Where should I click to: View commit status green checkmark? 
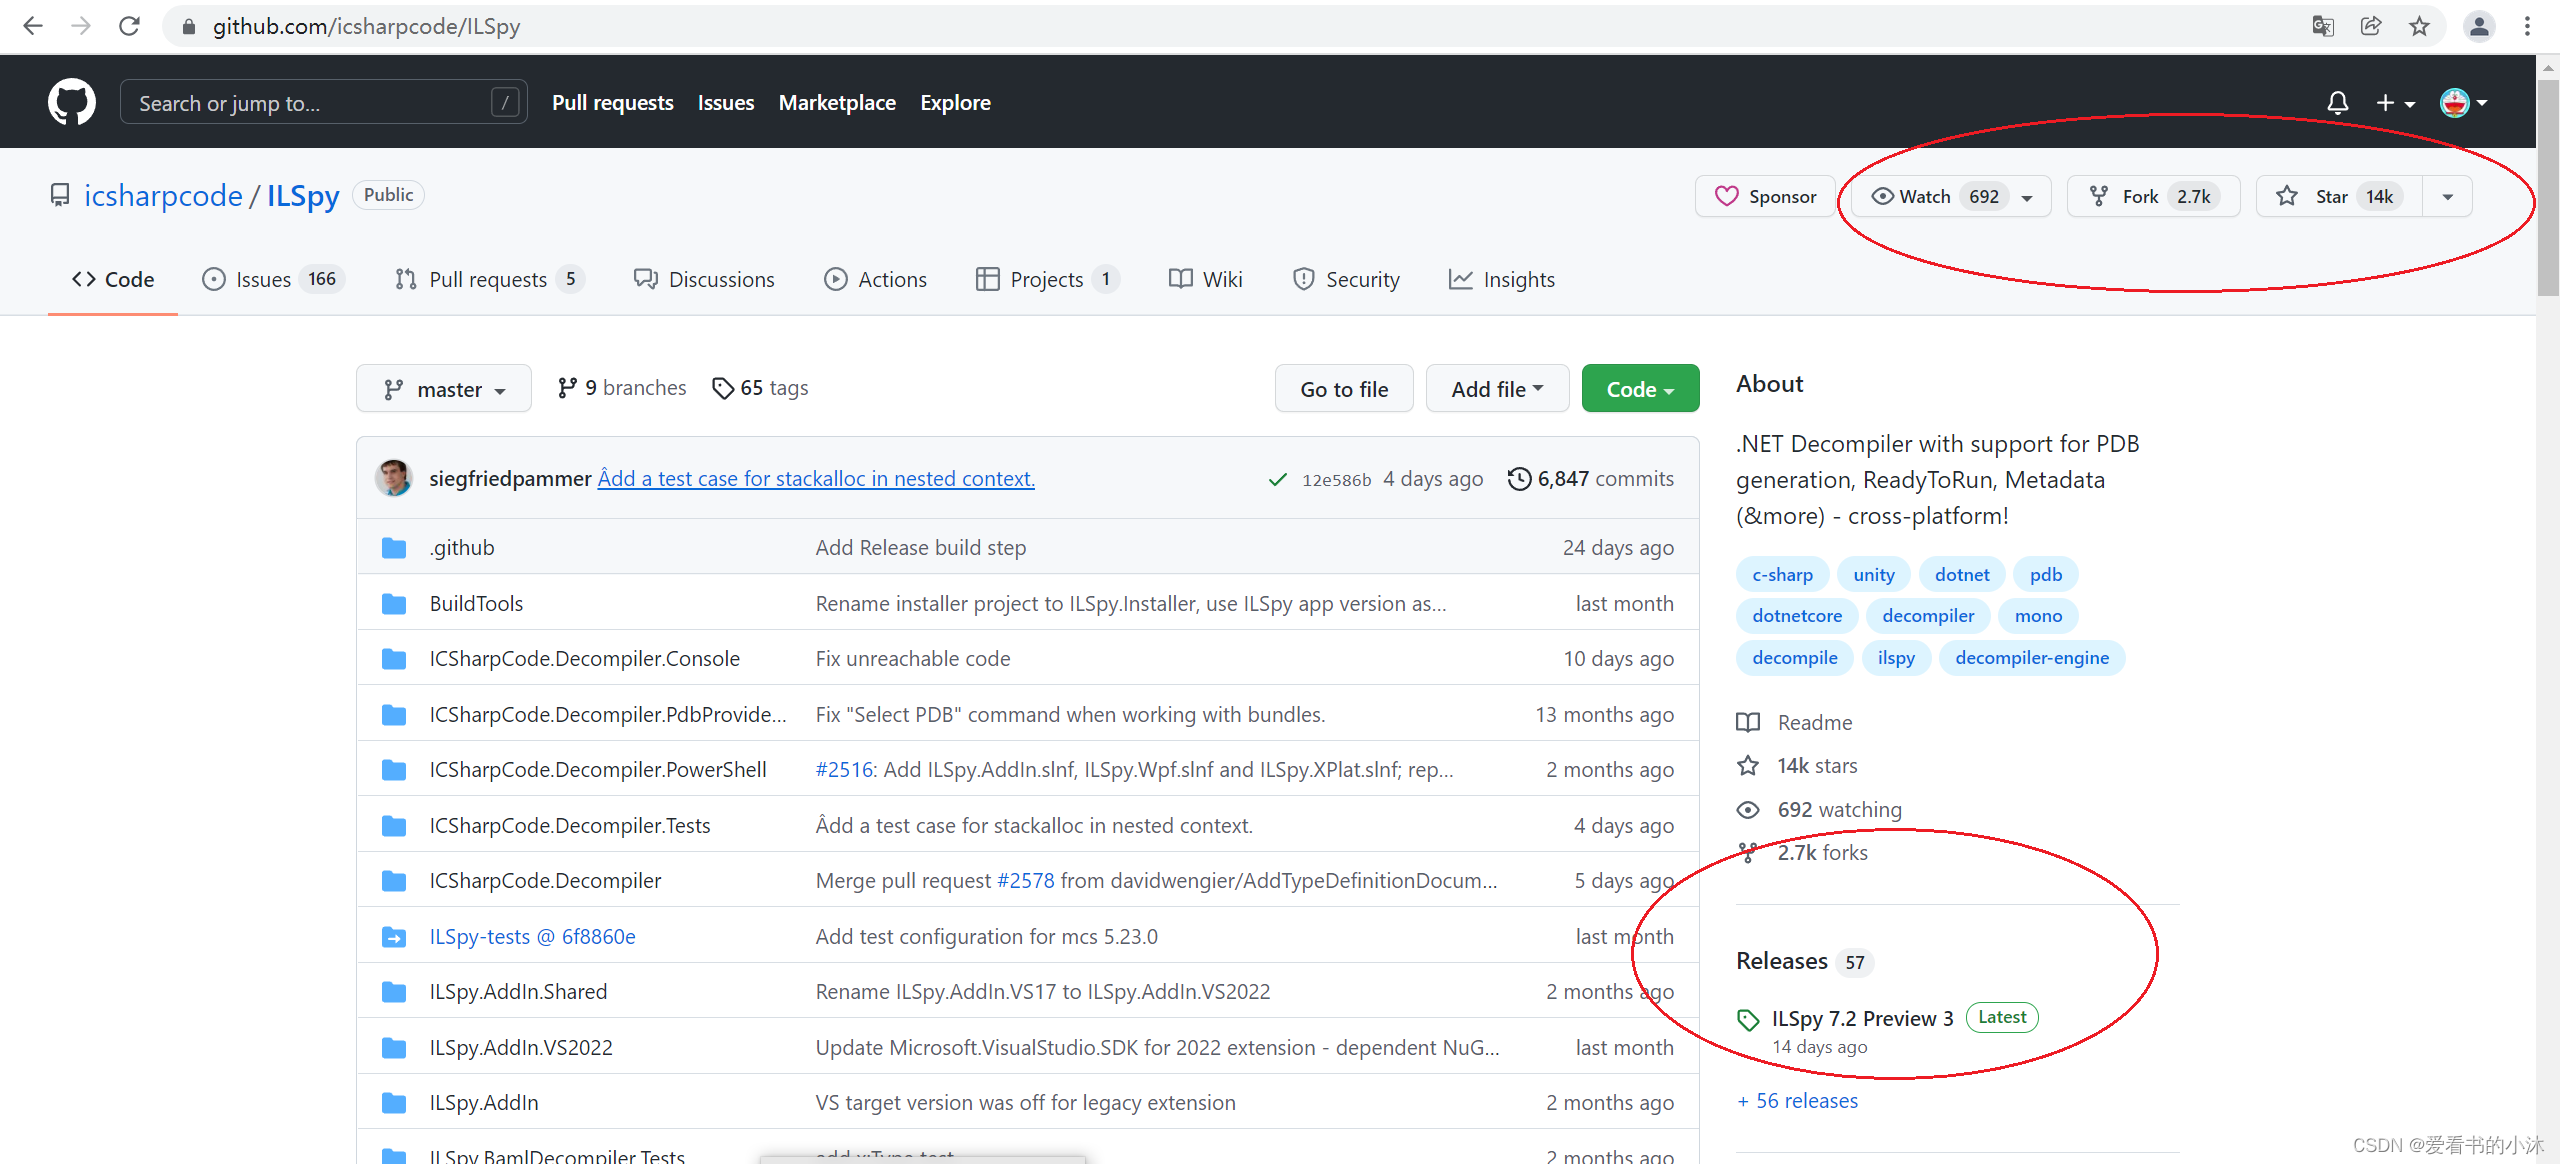coord(1277,479)
